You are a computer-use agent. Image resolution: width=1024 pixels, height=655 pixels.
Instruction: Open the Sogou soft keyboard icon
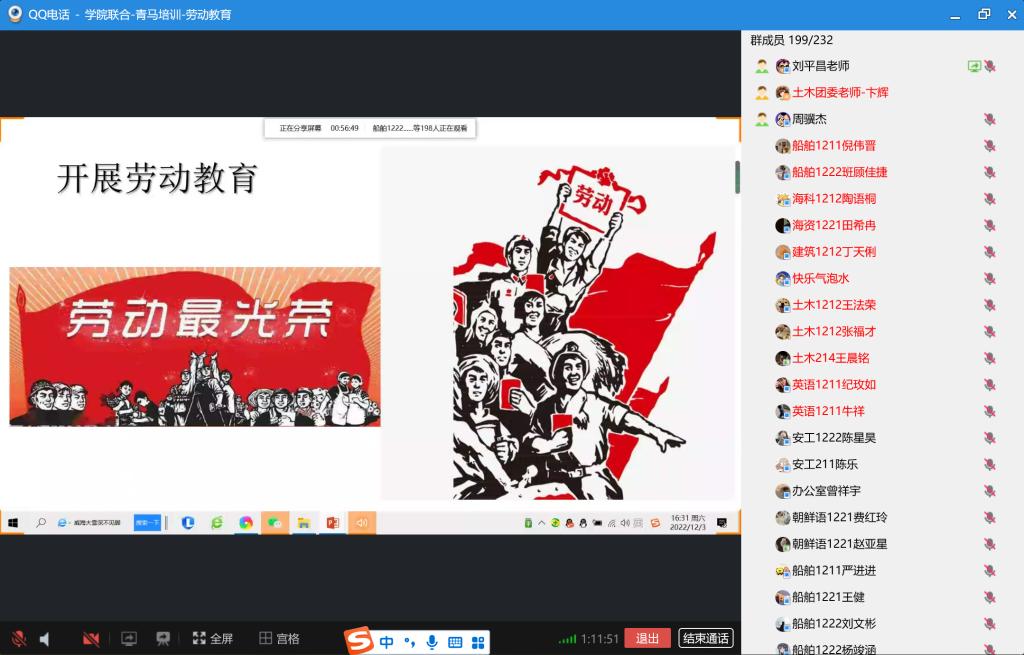click(455, 642)
